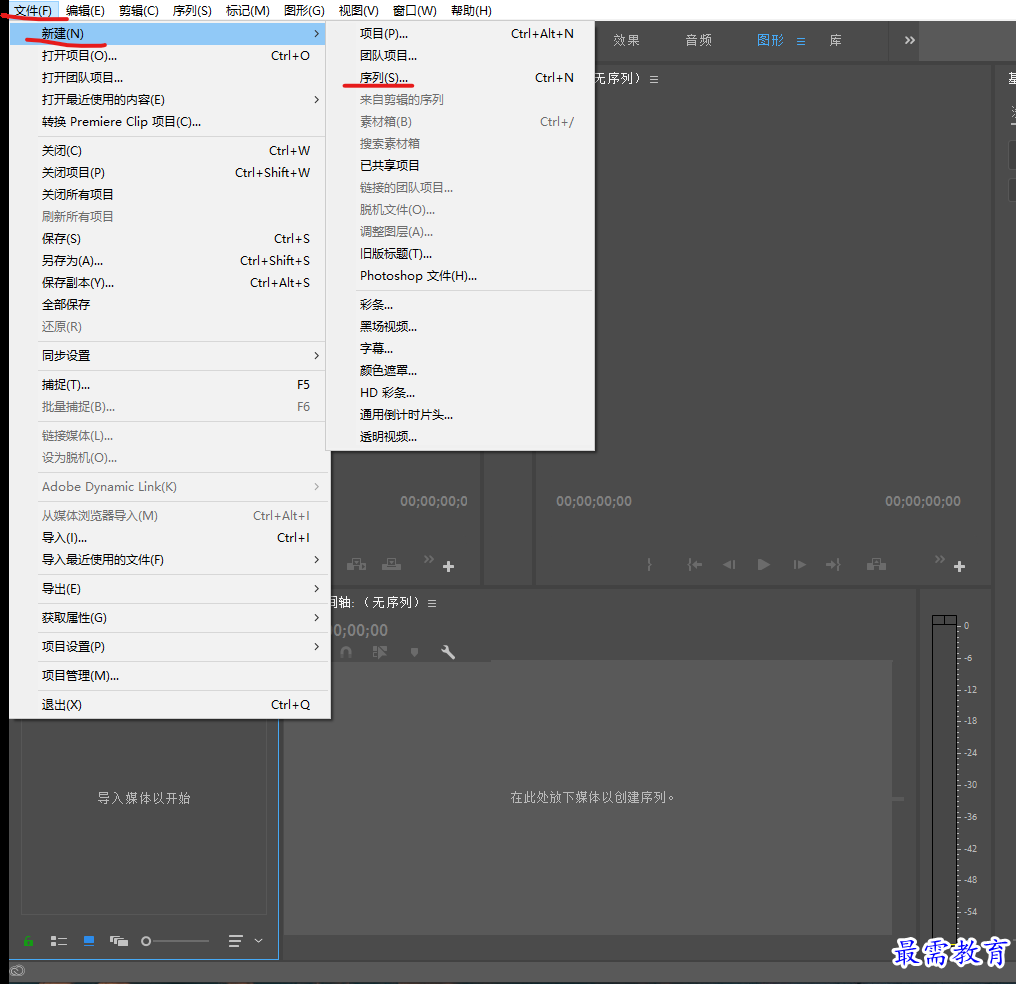Expand the 同步设置 submenu
This screenshot has height=984, width=1016.
tap(168, 356)
